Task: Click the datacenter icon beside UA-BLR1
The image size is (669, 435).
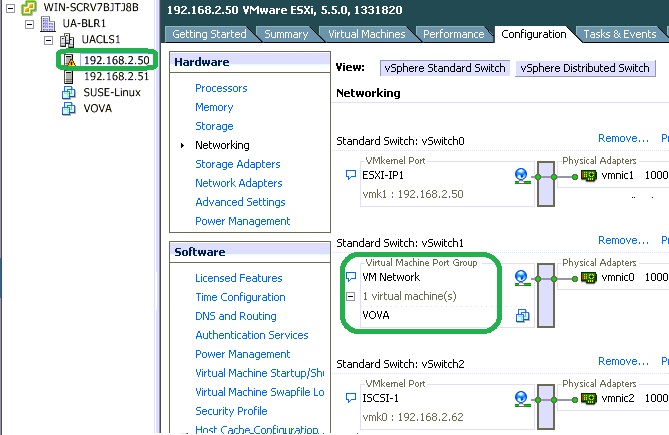Action: (x=48, y=23)
